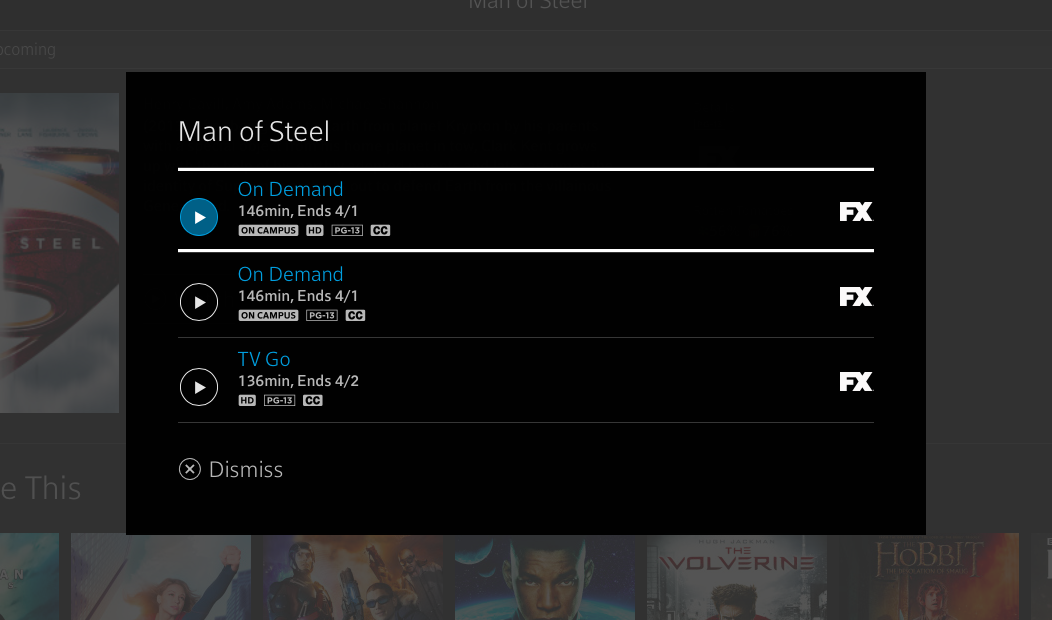Open the Man of Steel poster artwork

tap(59, 253)
